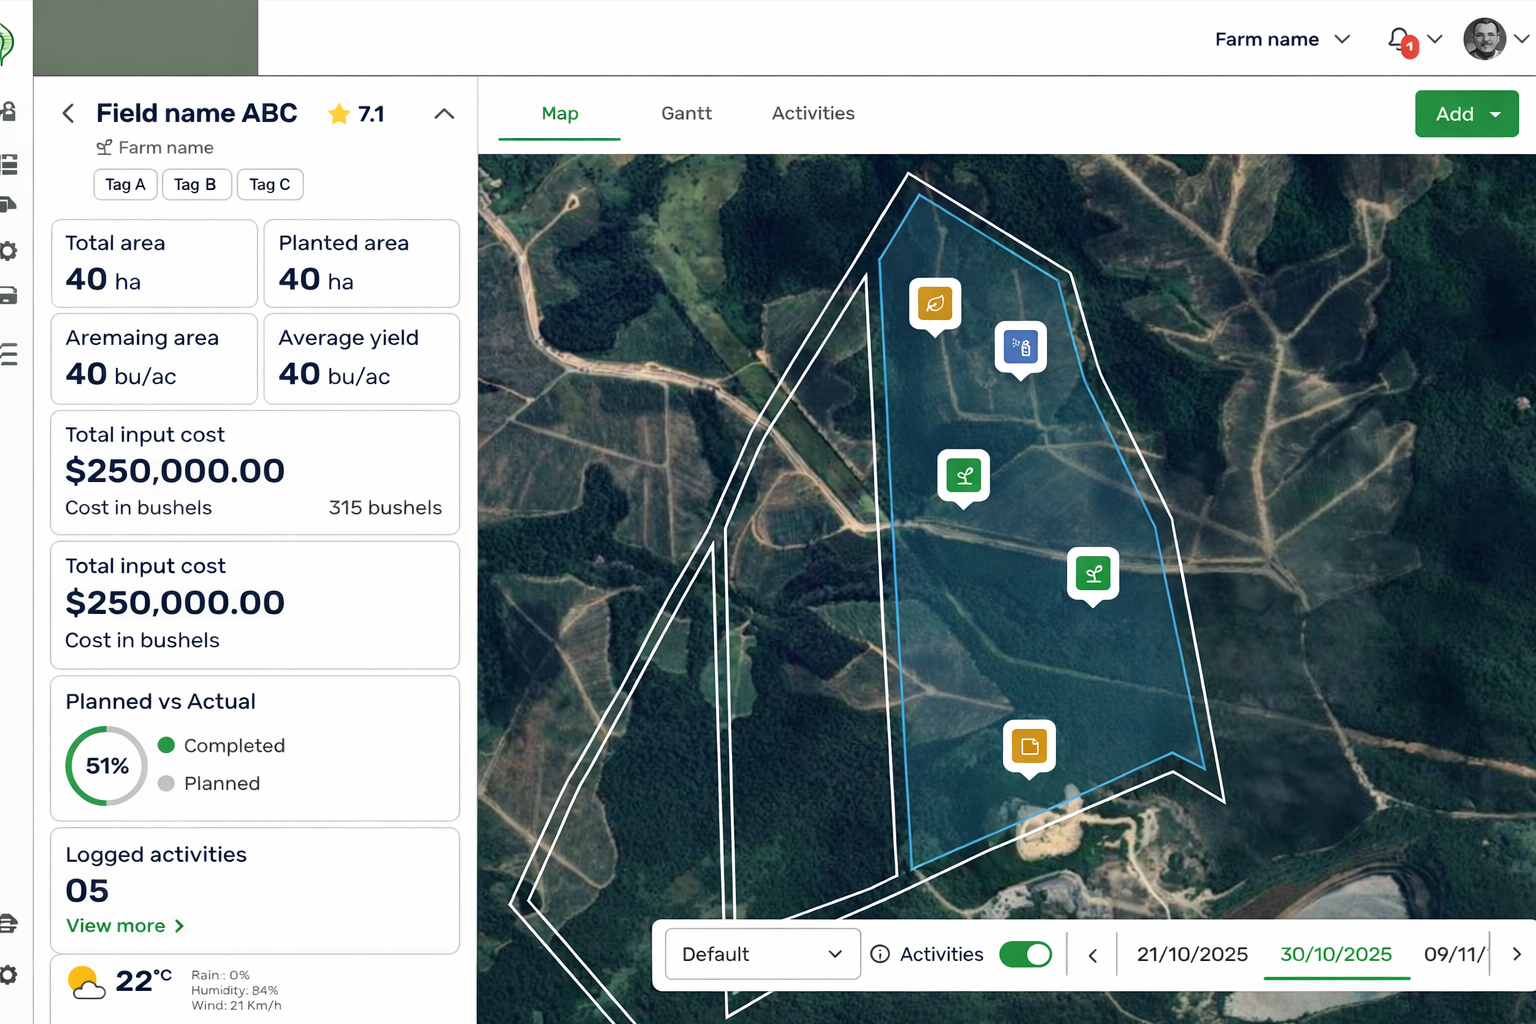Click View more link under Logged activities

(125, 926)
